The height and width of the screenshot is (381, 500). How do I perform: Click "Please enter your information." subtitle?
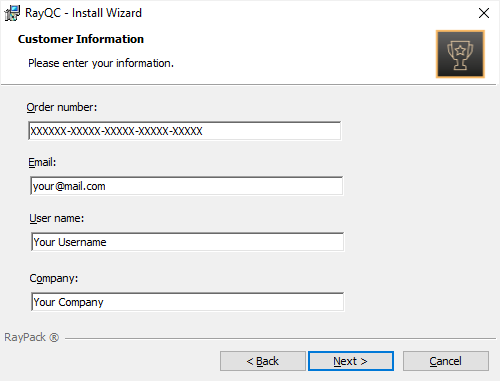click(101, 63)
